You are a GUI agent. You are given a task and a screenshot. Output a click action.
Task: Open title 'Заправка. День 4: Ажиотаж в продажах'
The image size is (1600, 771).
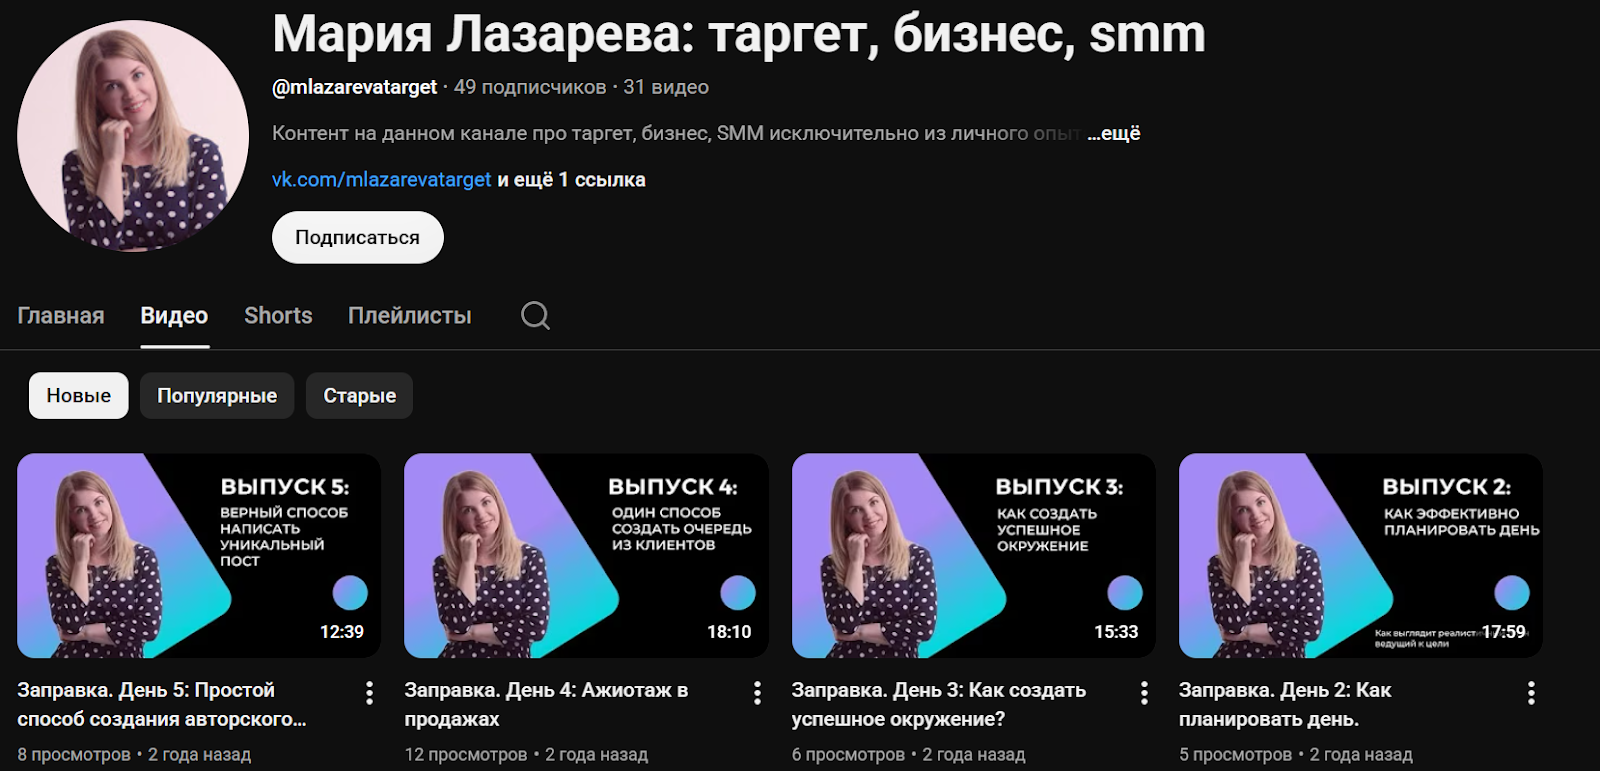pyautogui.click(x=546, y=704)
